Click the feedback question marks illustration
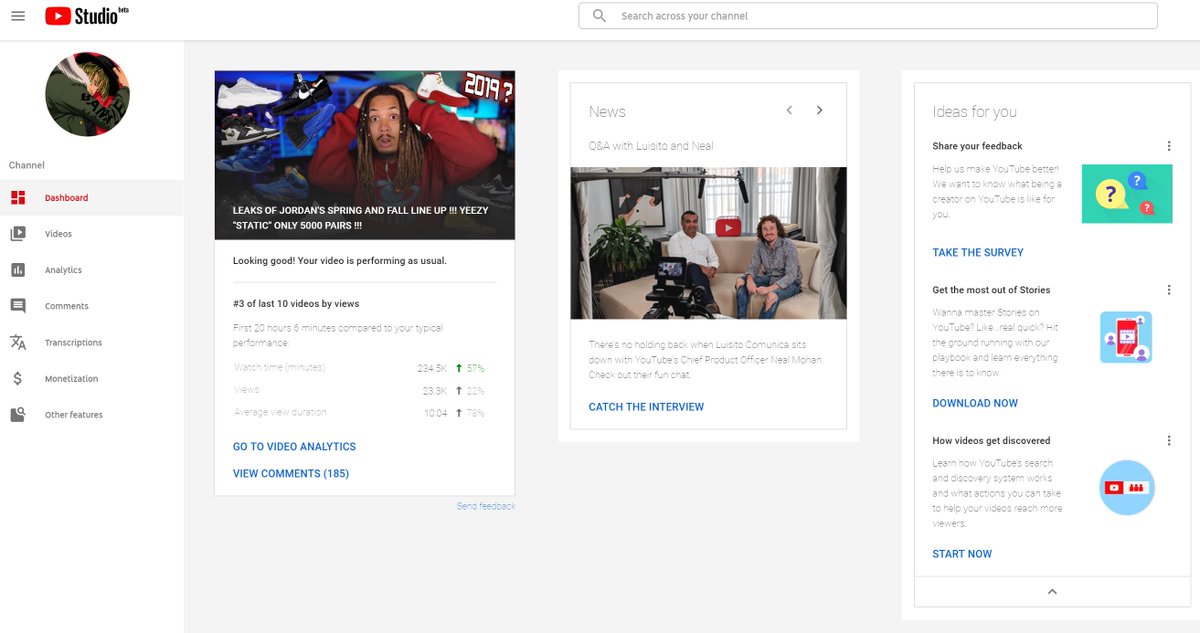Screen dimensions: 1200x633 pos(1127,194)
